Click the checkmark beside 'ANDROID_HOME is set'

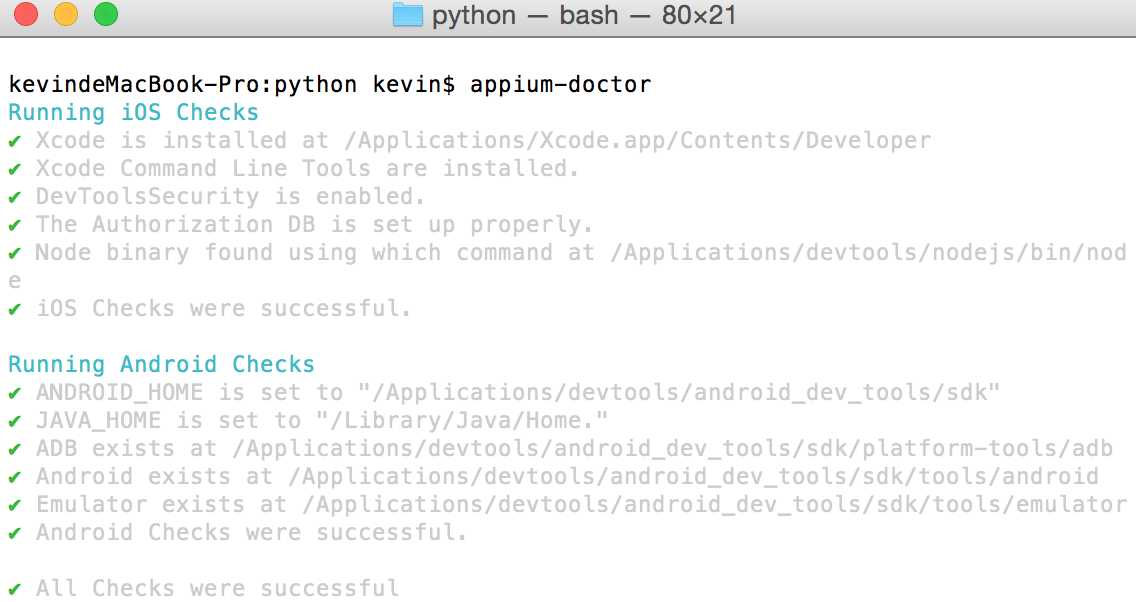[x=14, y=393]
